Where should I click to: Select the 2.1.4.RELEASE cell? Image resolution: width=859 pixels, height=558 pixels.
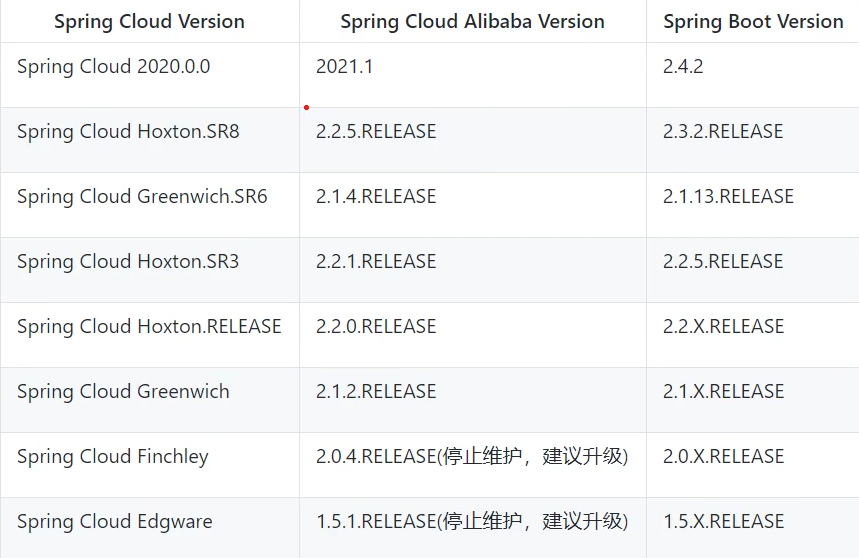pyautogui.click(x=473, y=205)
